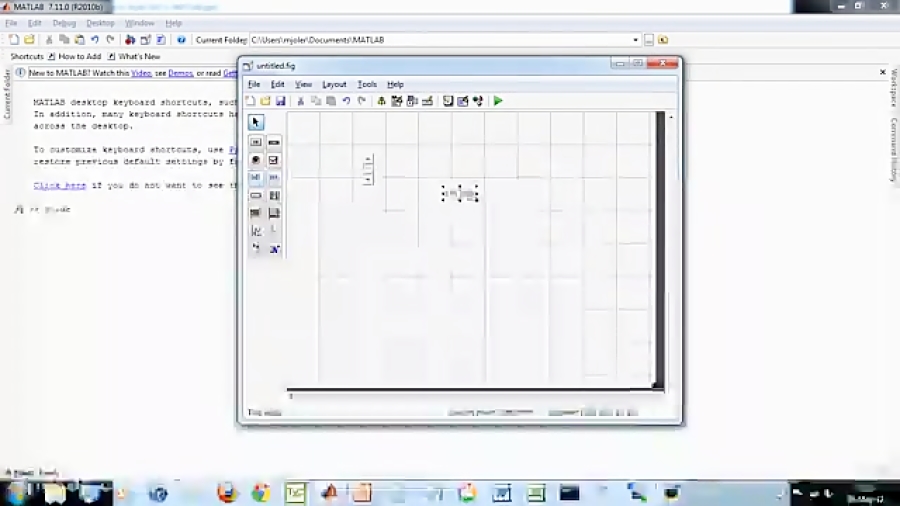Follow the Video link in info banner

pos(141,73)
